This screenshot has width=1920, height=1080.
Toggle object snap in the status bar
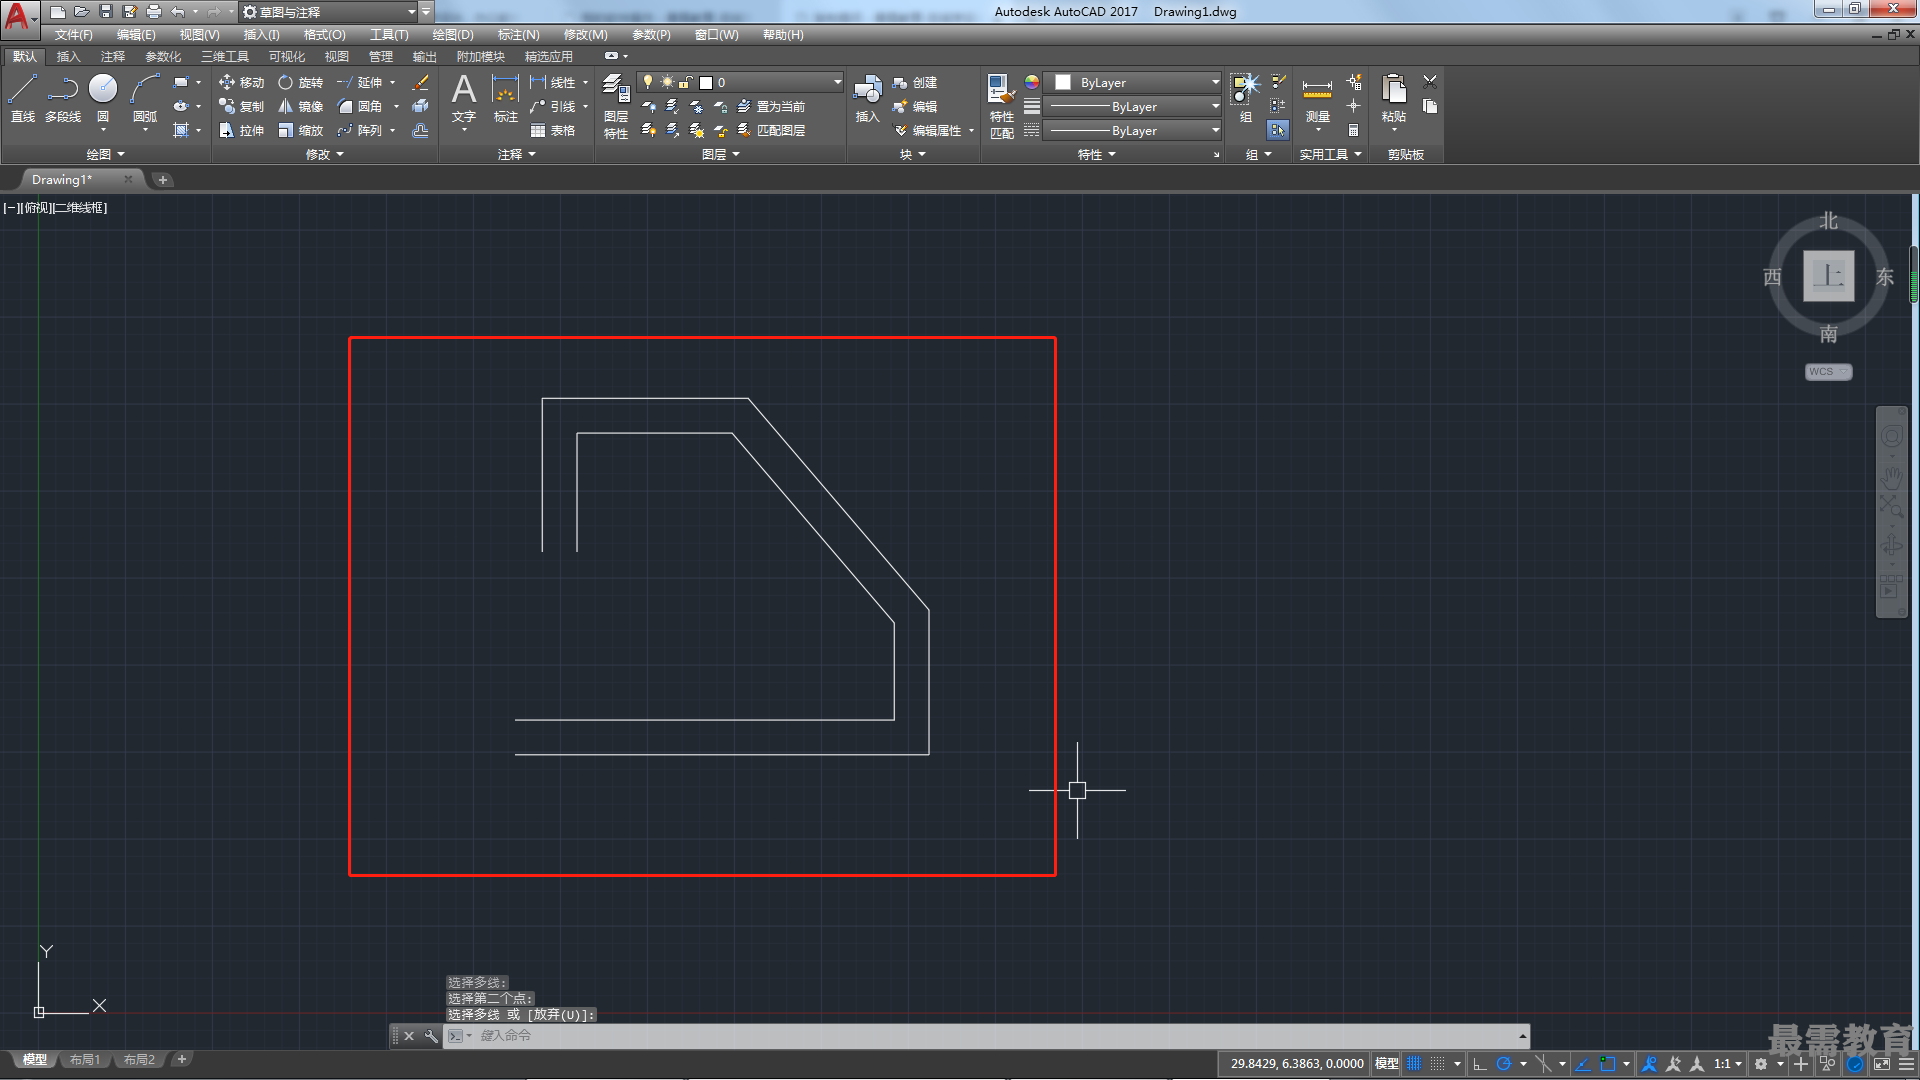pyautogui.click(x=1607, y=1064)
